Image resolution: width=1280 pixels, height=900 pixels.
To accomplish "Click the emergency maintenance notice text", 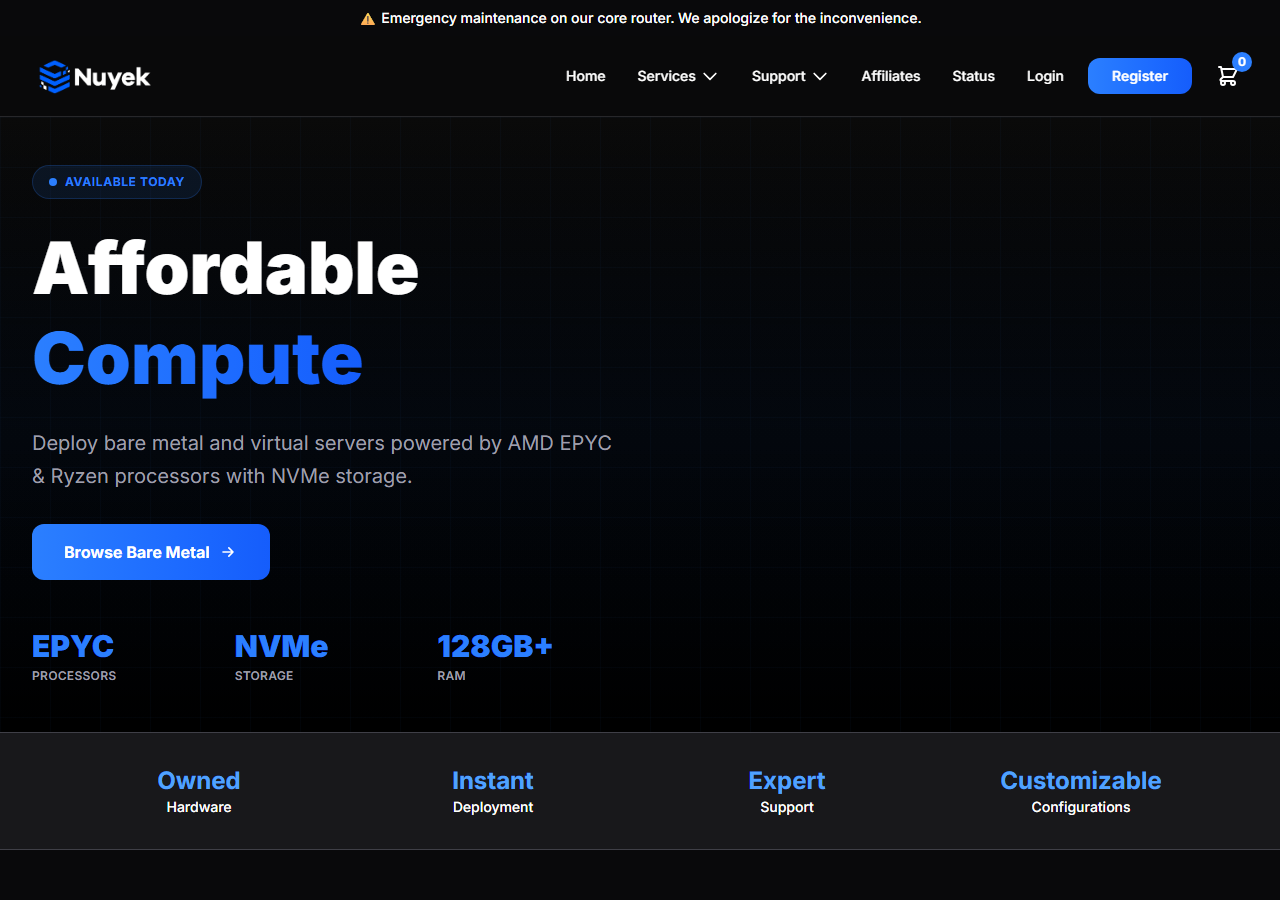I will [651, 18].
